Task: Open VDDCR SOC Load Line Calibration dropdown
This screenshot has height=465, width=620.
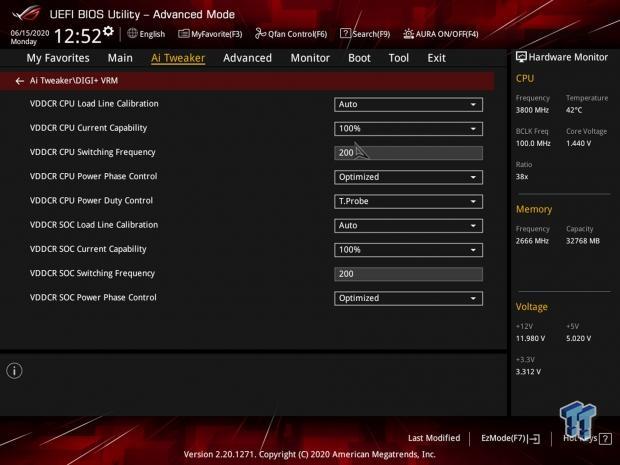Action: (408, 225)
